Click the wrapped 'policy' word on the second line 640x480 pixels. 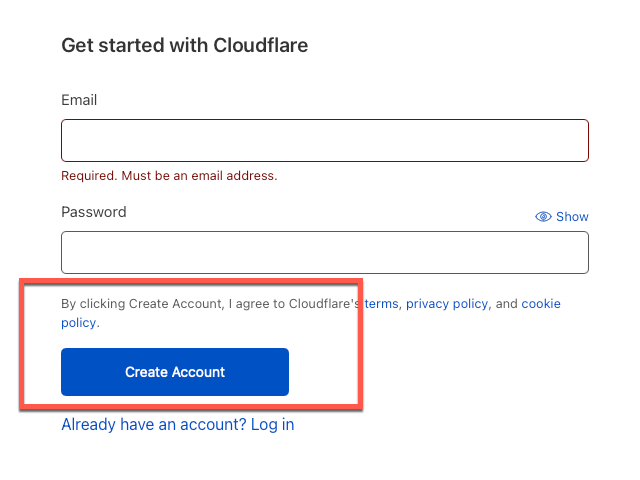pos(78,323)
